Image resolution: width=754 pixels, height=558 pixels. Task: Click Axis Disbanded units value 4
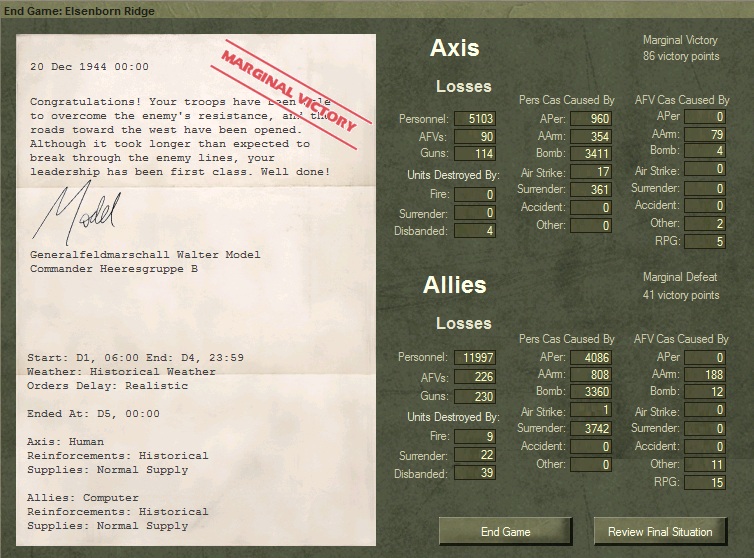(x=475, y=231)
